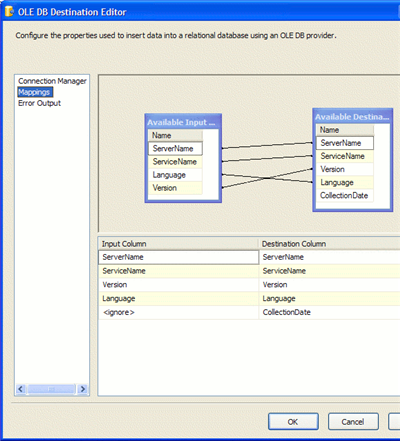
Task: Select ServerName in Available Input Columns
Action: pos(175,148)
